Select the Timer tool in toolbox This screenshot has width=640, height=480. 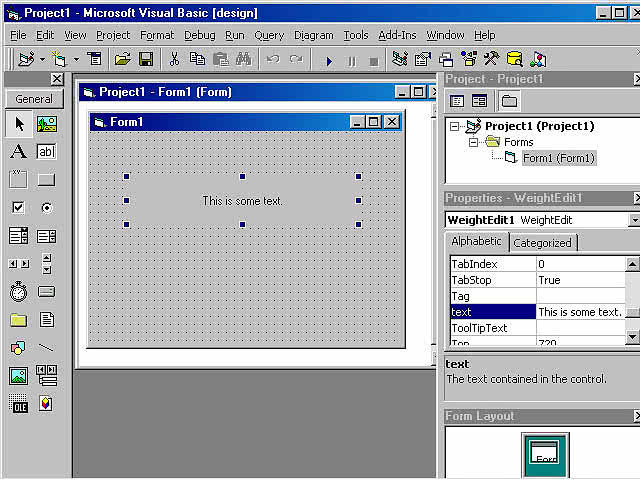(18, 292)
